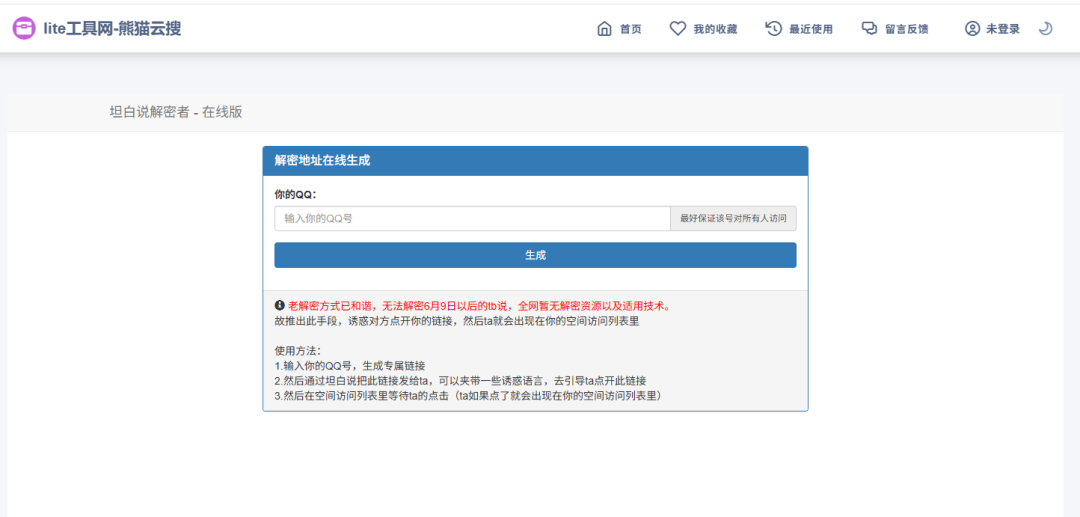1080x517 pixels.
Task: Click the 最好保证该号对所有人访问 addon label
Action: click(733, 218)
